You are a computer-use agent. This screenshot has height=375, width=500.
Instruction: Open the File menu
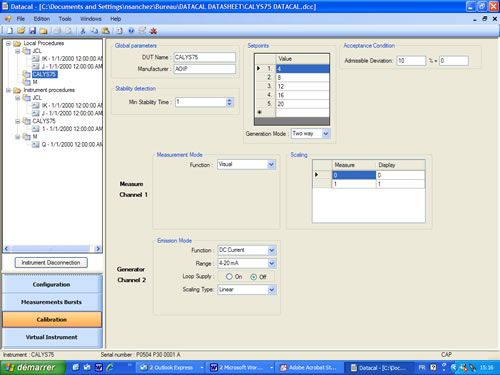coord(21,19)
